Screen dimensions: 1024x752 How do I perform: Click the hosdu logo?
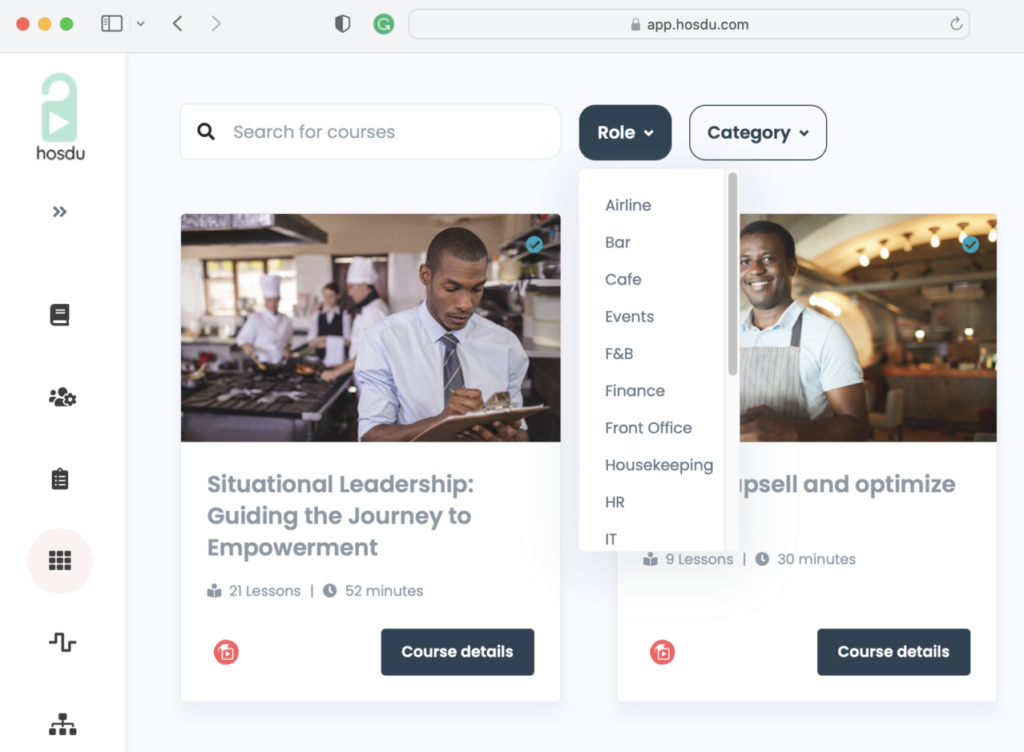pyautogui.click(x=60, y=117)
